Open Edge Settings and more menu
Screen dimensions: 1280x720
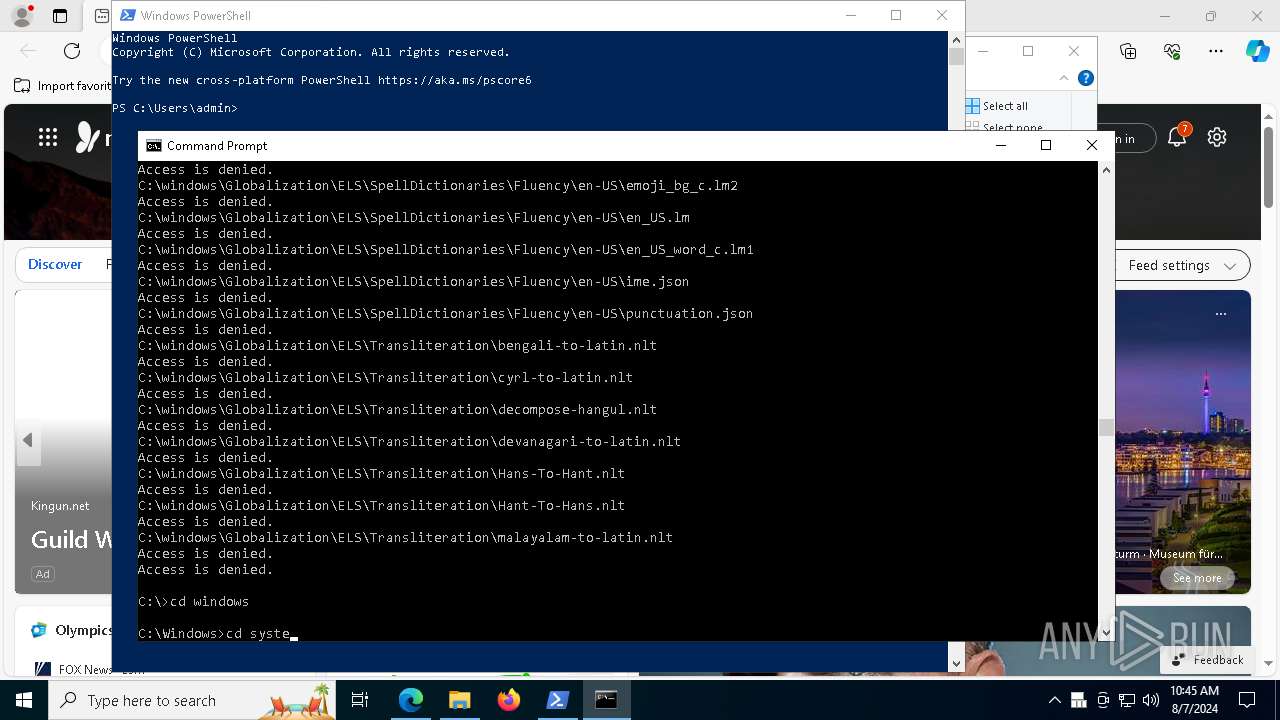tap(1216, 51)
